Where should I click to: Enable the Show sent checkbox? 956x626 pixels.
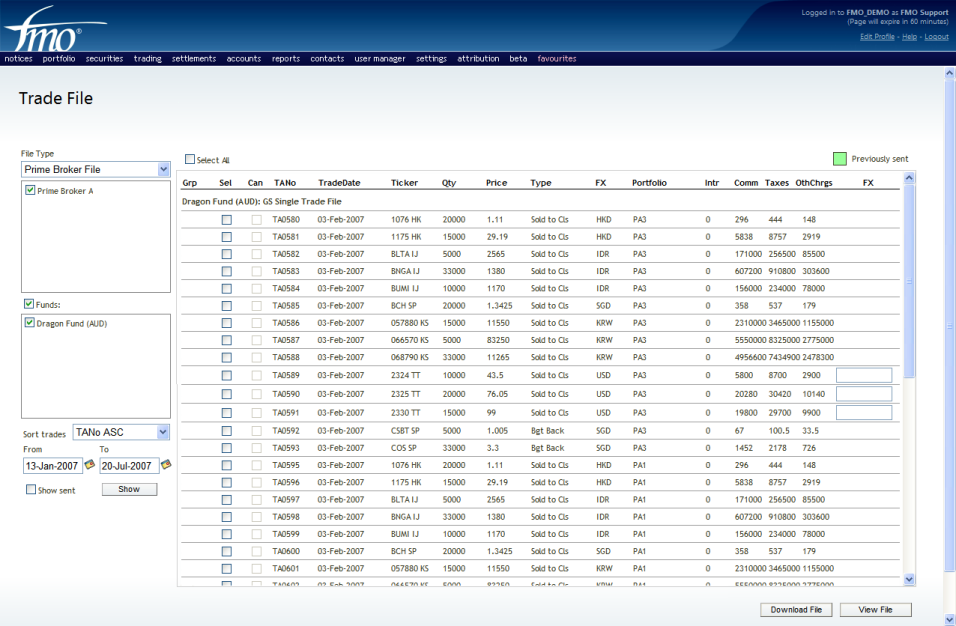[x=30, y=489]
